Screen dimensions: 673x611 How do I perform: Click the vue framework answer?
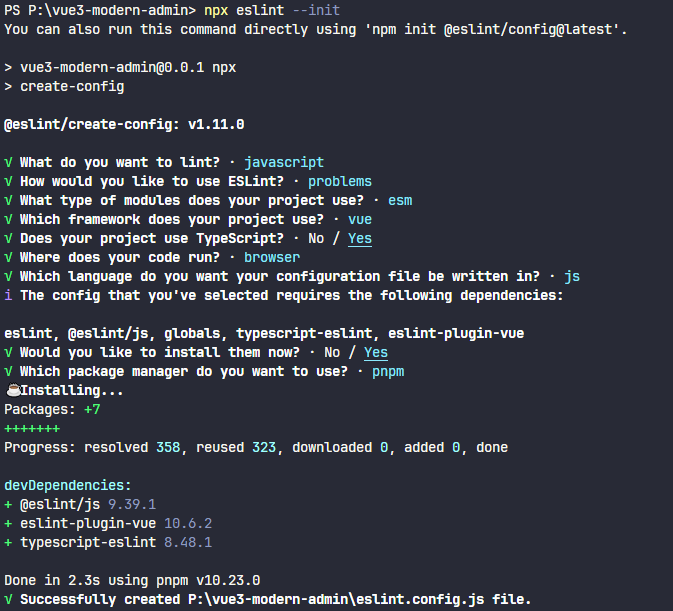click(x=360, y=219)
